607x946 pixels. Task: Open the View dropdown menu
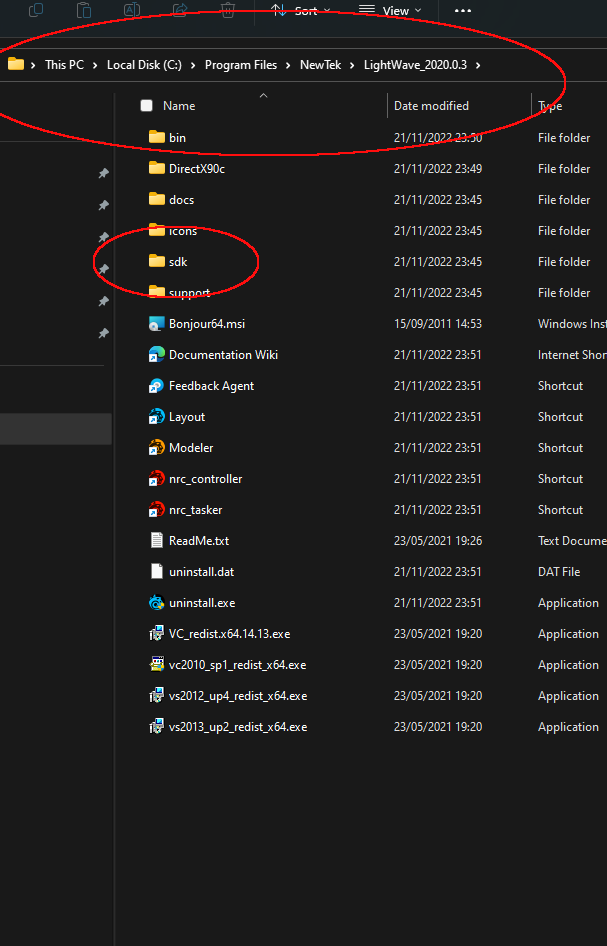(x=390, y=10)
